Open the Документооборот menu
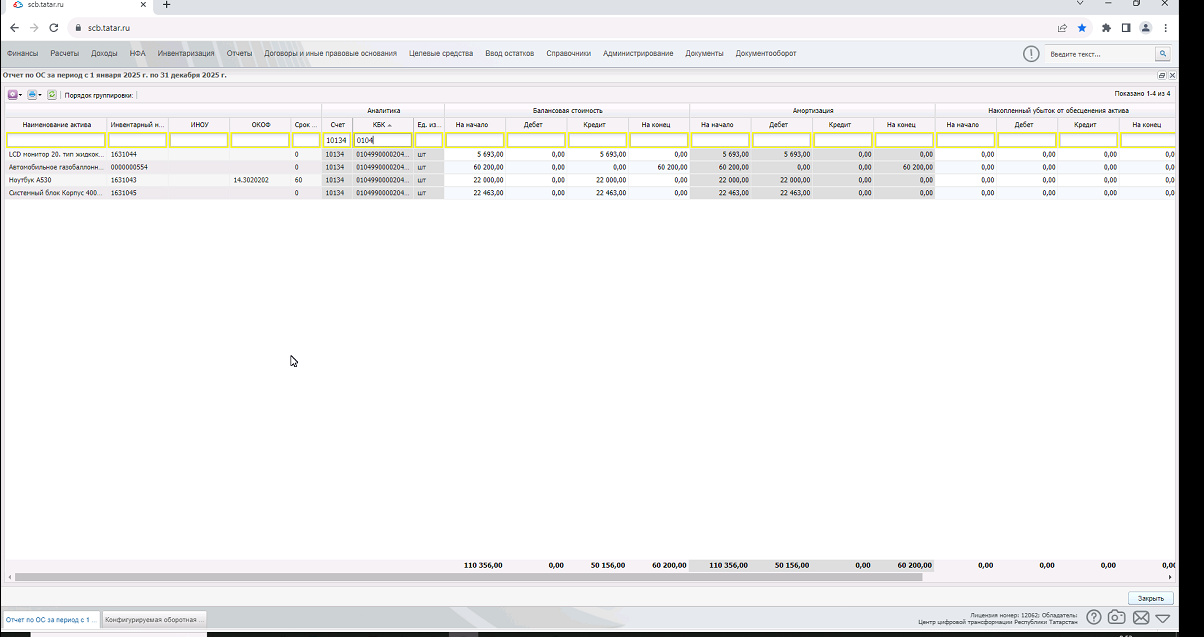 click(766, 53)
